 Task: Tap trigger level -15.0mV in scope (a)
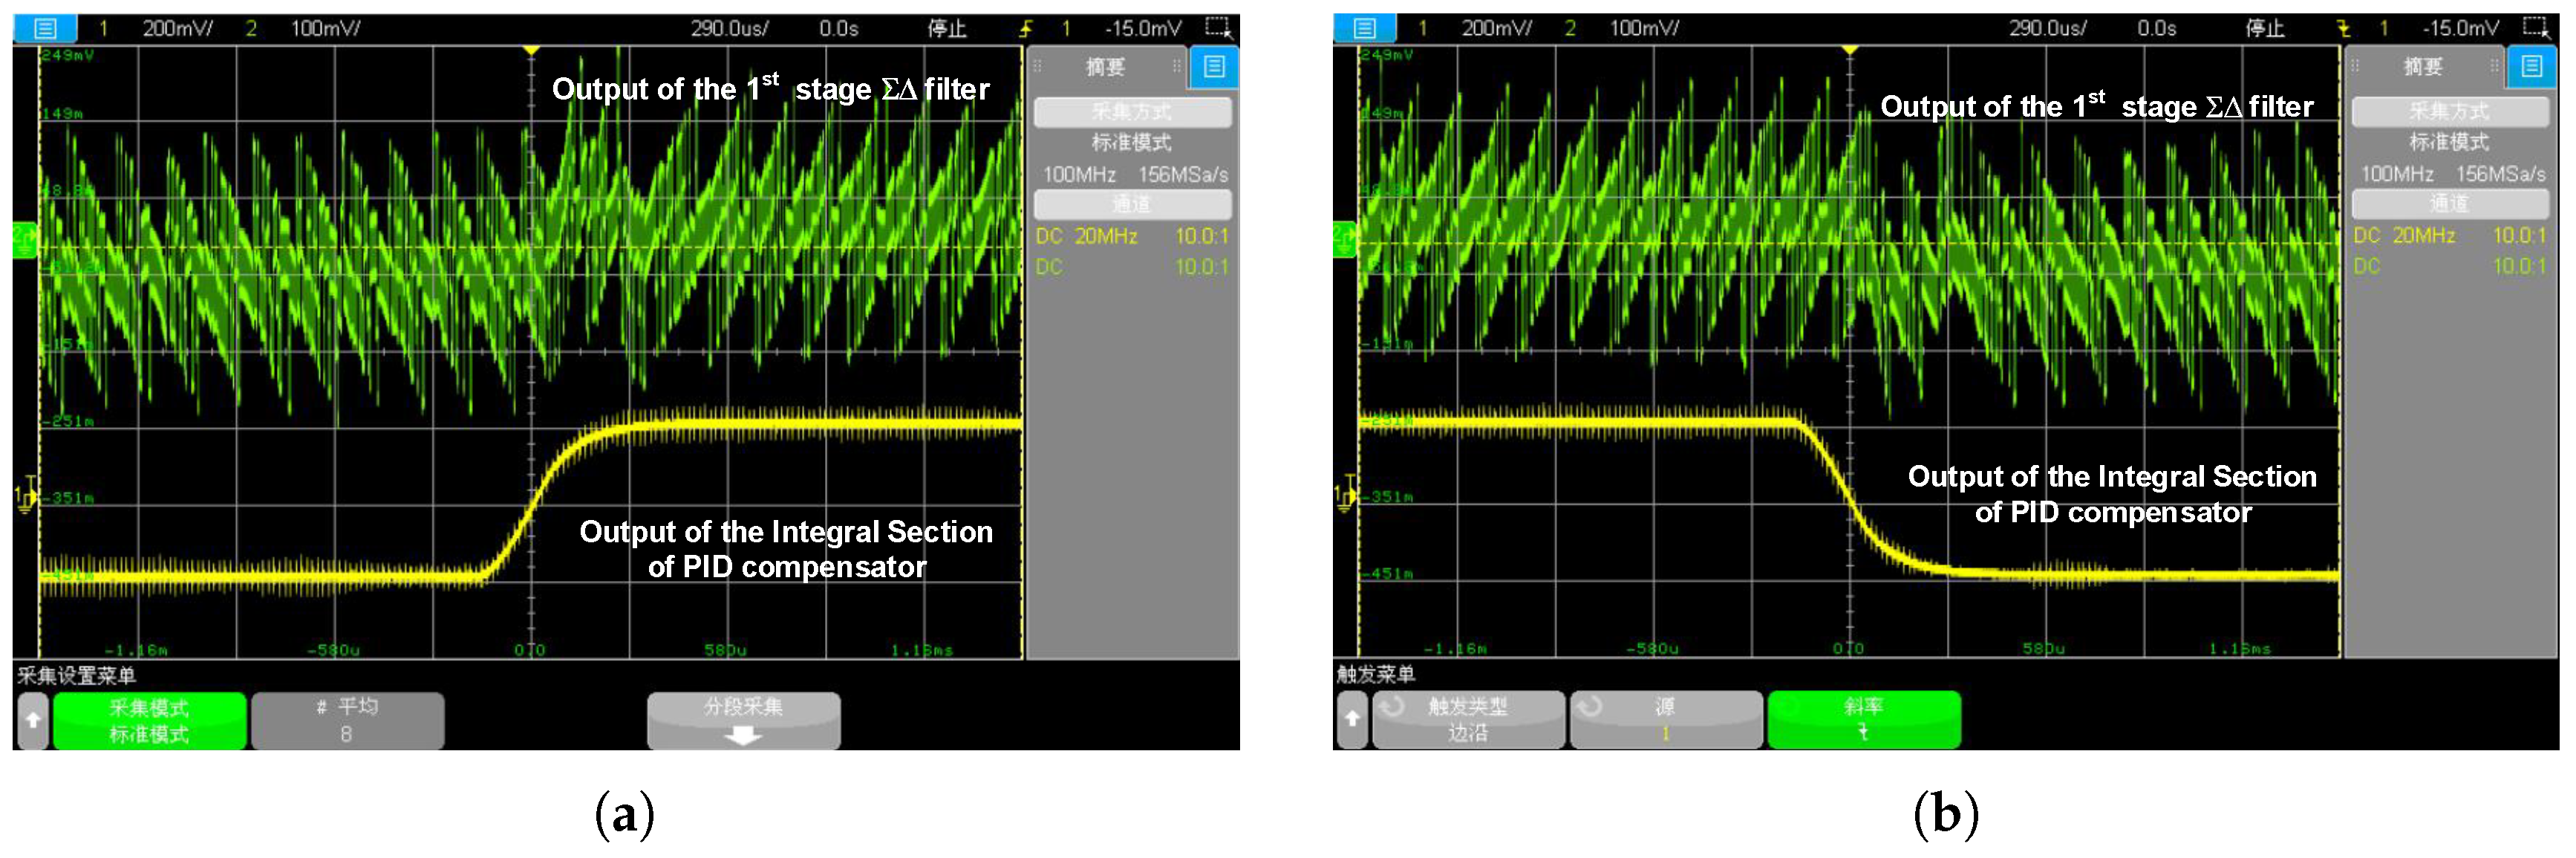coord(1143,28)
